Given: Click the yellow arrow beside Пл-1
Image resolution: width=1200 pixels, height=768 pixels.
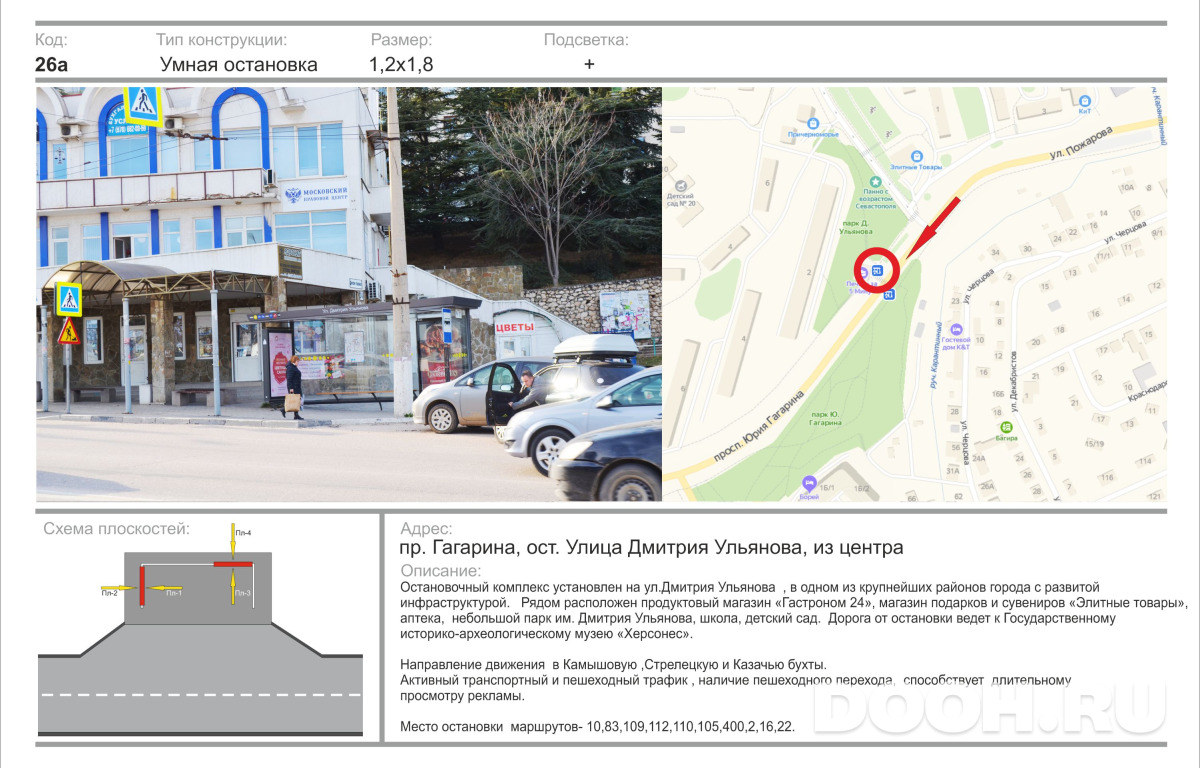Looking at the screenshot, I should 164,587.
